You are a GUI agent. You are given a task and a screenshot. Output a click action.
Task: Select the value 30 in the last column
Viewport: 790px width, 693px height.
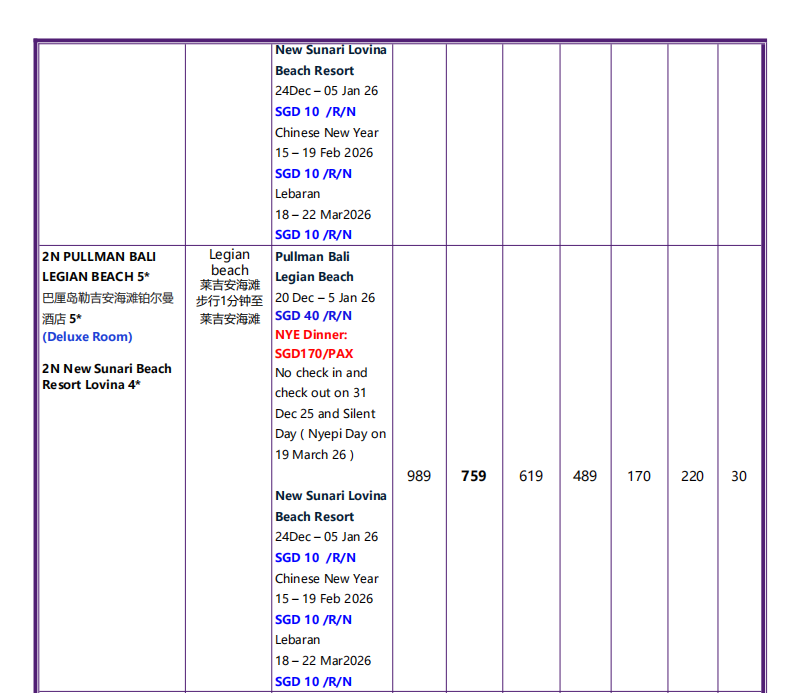738,476
